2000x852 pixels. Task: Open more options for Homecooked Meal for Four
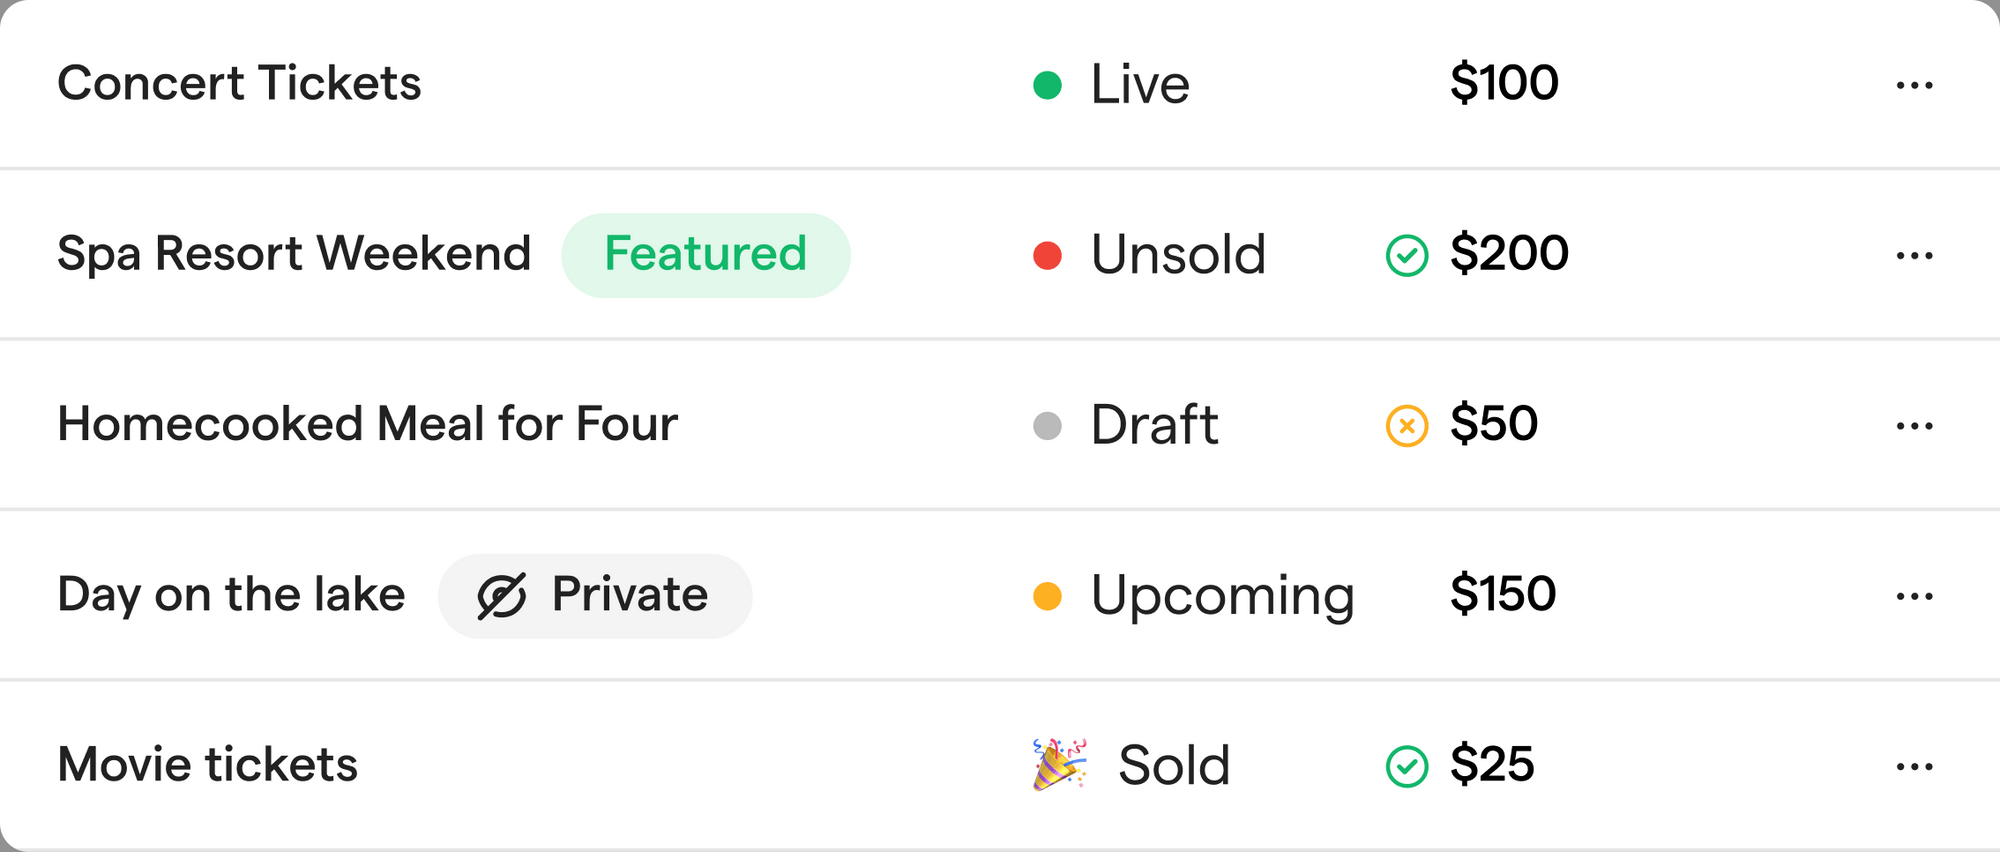pos(1914,426)
